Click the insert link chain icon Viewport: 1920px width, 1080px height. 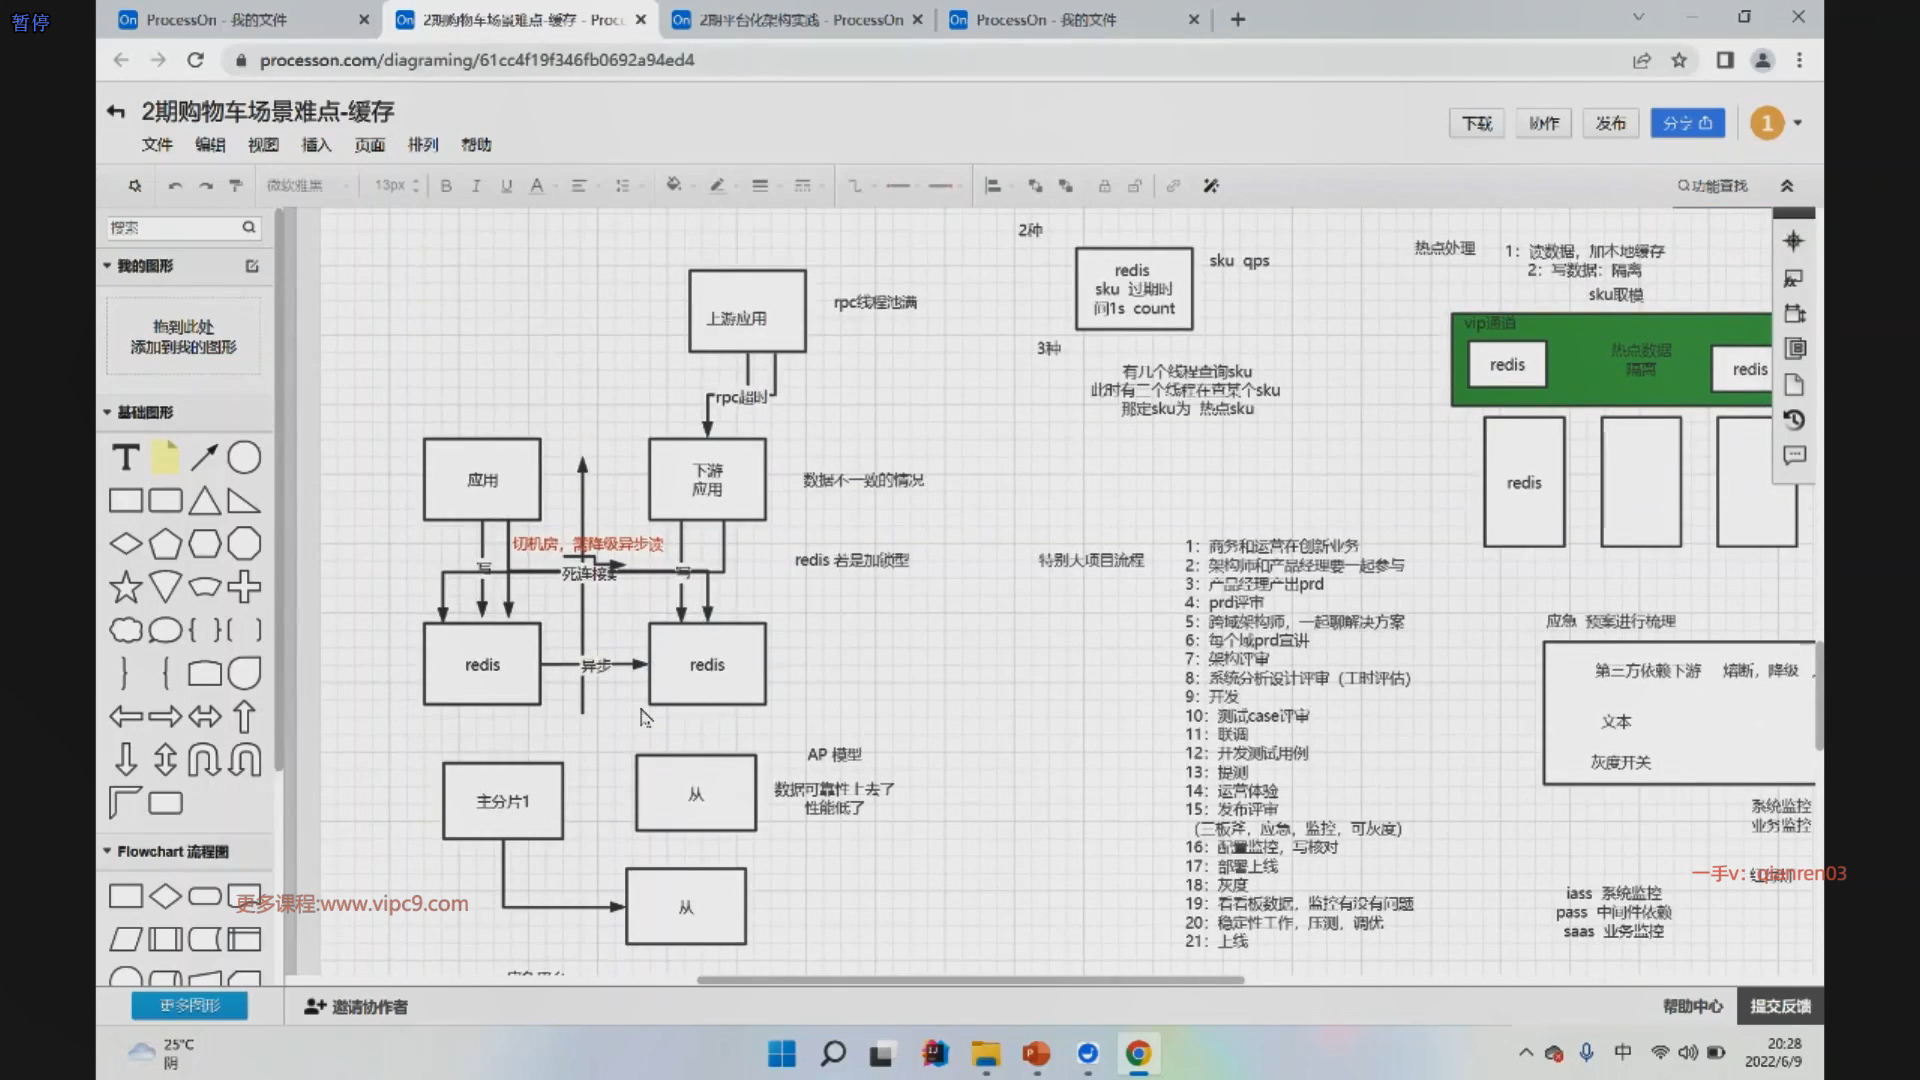point(1173,186)
